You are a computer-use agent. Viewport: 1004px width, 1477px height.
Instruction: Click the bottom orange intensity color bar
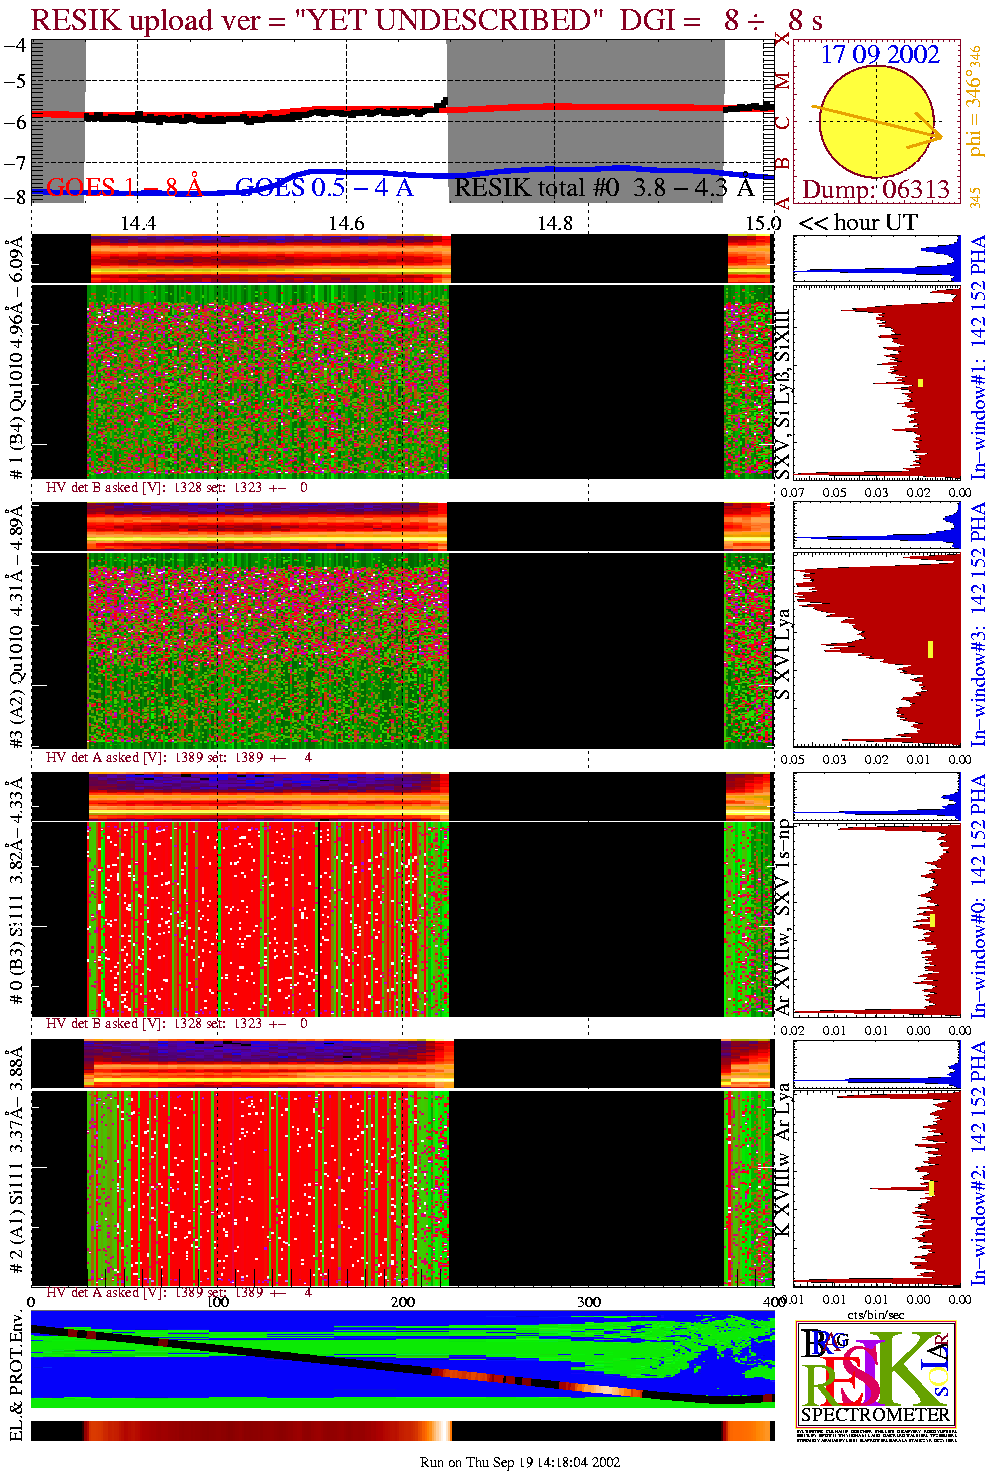402,1431
